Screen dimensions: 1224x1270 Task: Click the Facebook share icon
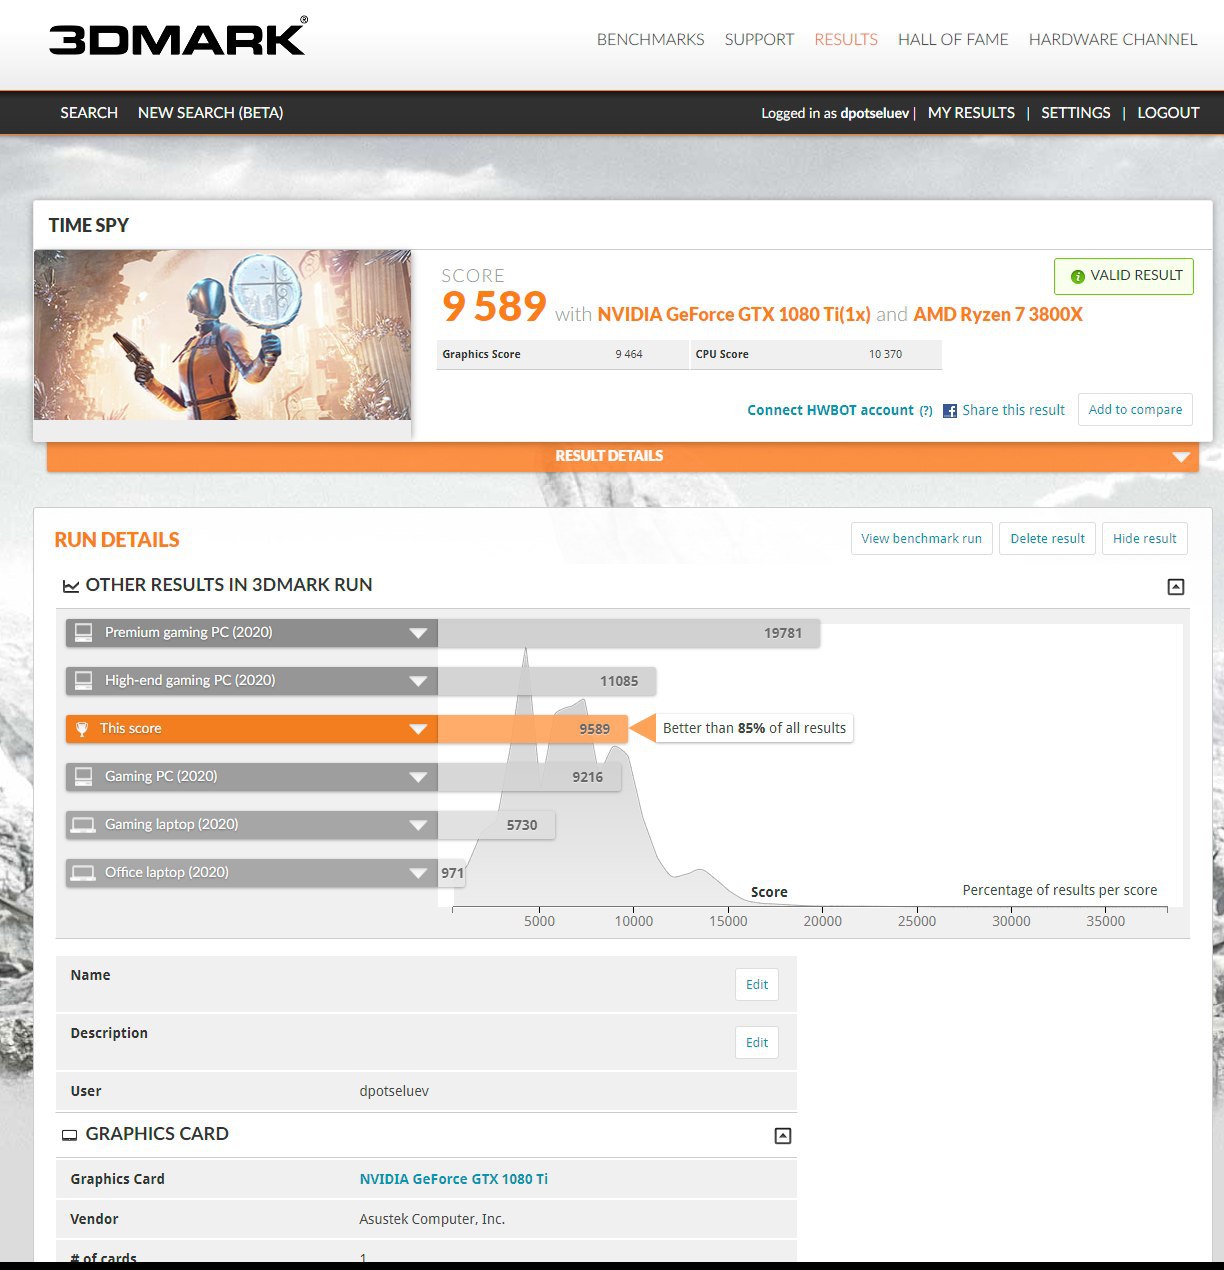pos(950,411)
